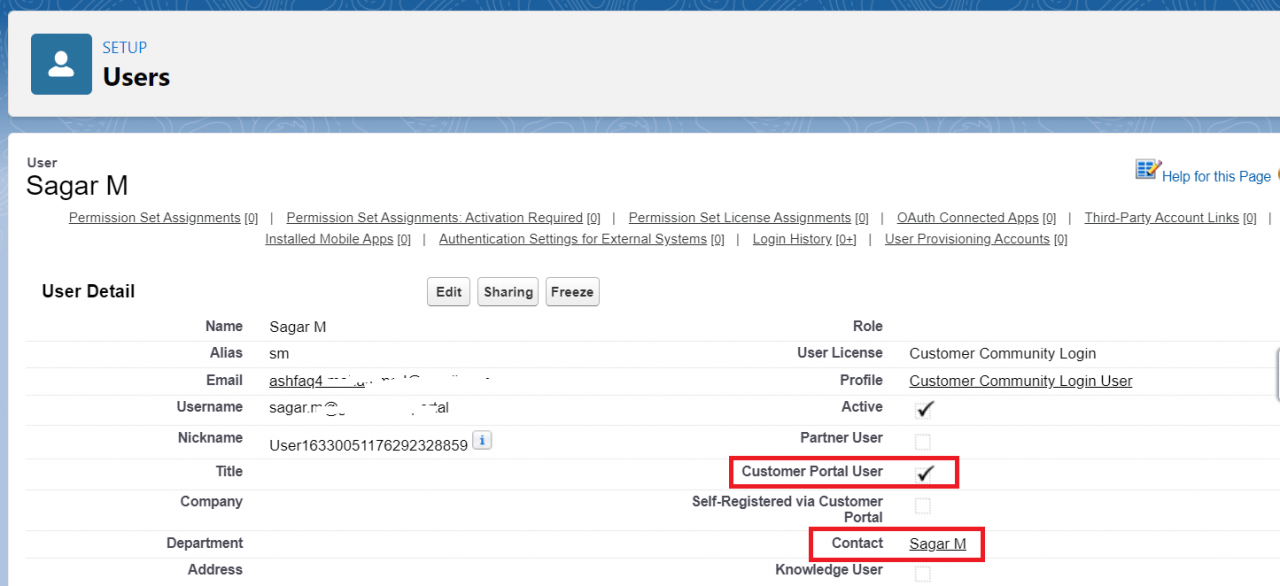Check Self-Registered via Customer Portal
Screen dimensions: 1280x586
pos(922,505)
